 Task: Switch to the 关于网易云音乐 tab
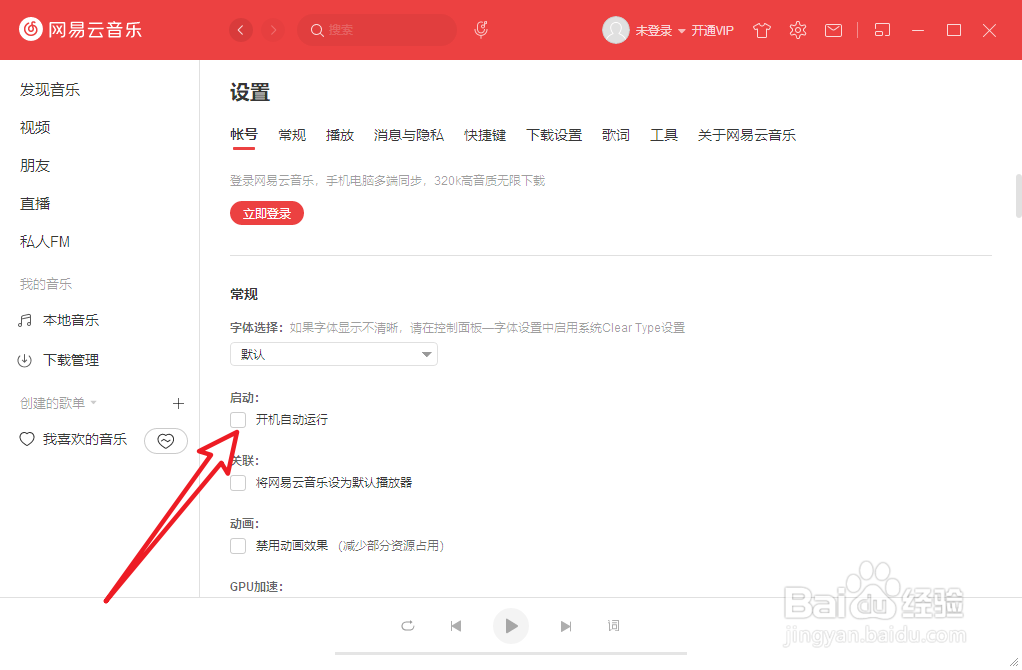click(x=747, y=135)
